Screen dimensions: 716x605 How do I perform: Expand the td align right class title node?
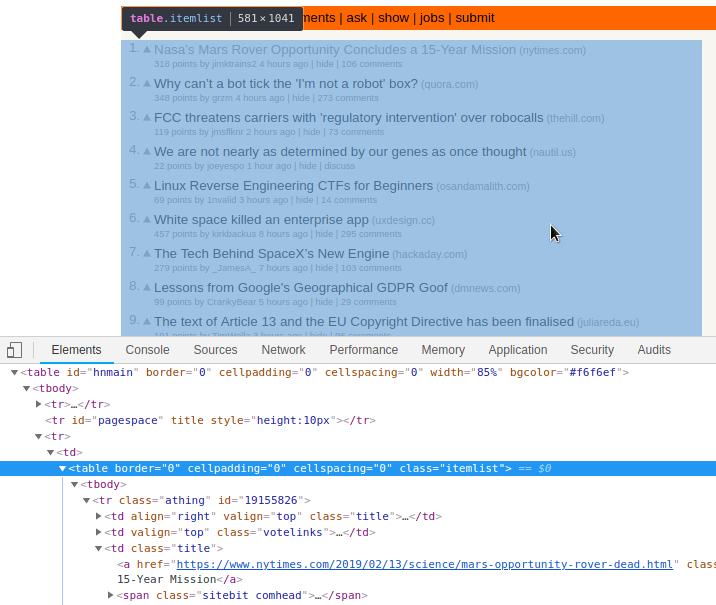click(98, 516)
